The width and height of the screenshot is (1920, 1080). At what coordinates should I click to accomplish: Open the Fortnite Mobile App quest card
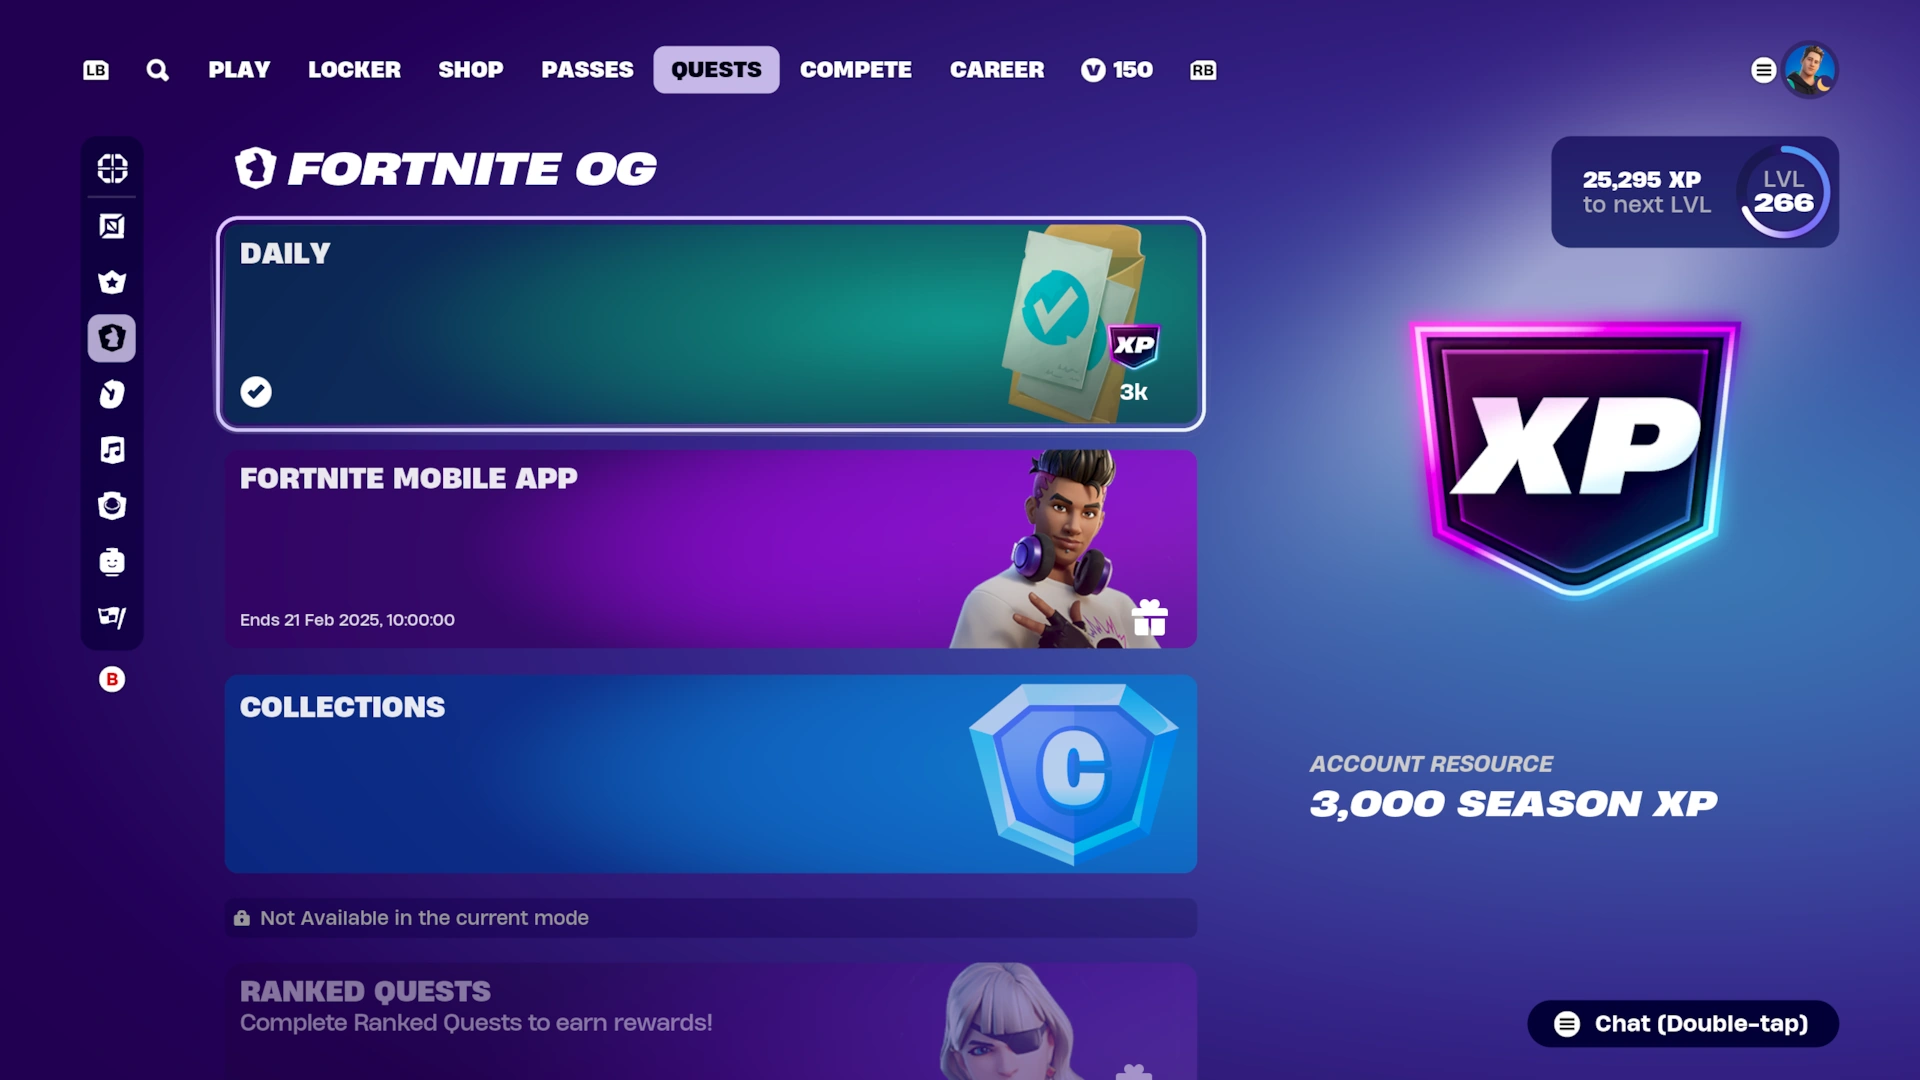710,549
